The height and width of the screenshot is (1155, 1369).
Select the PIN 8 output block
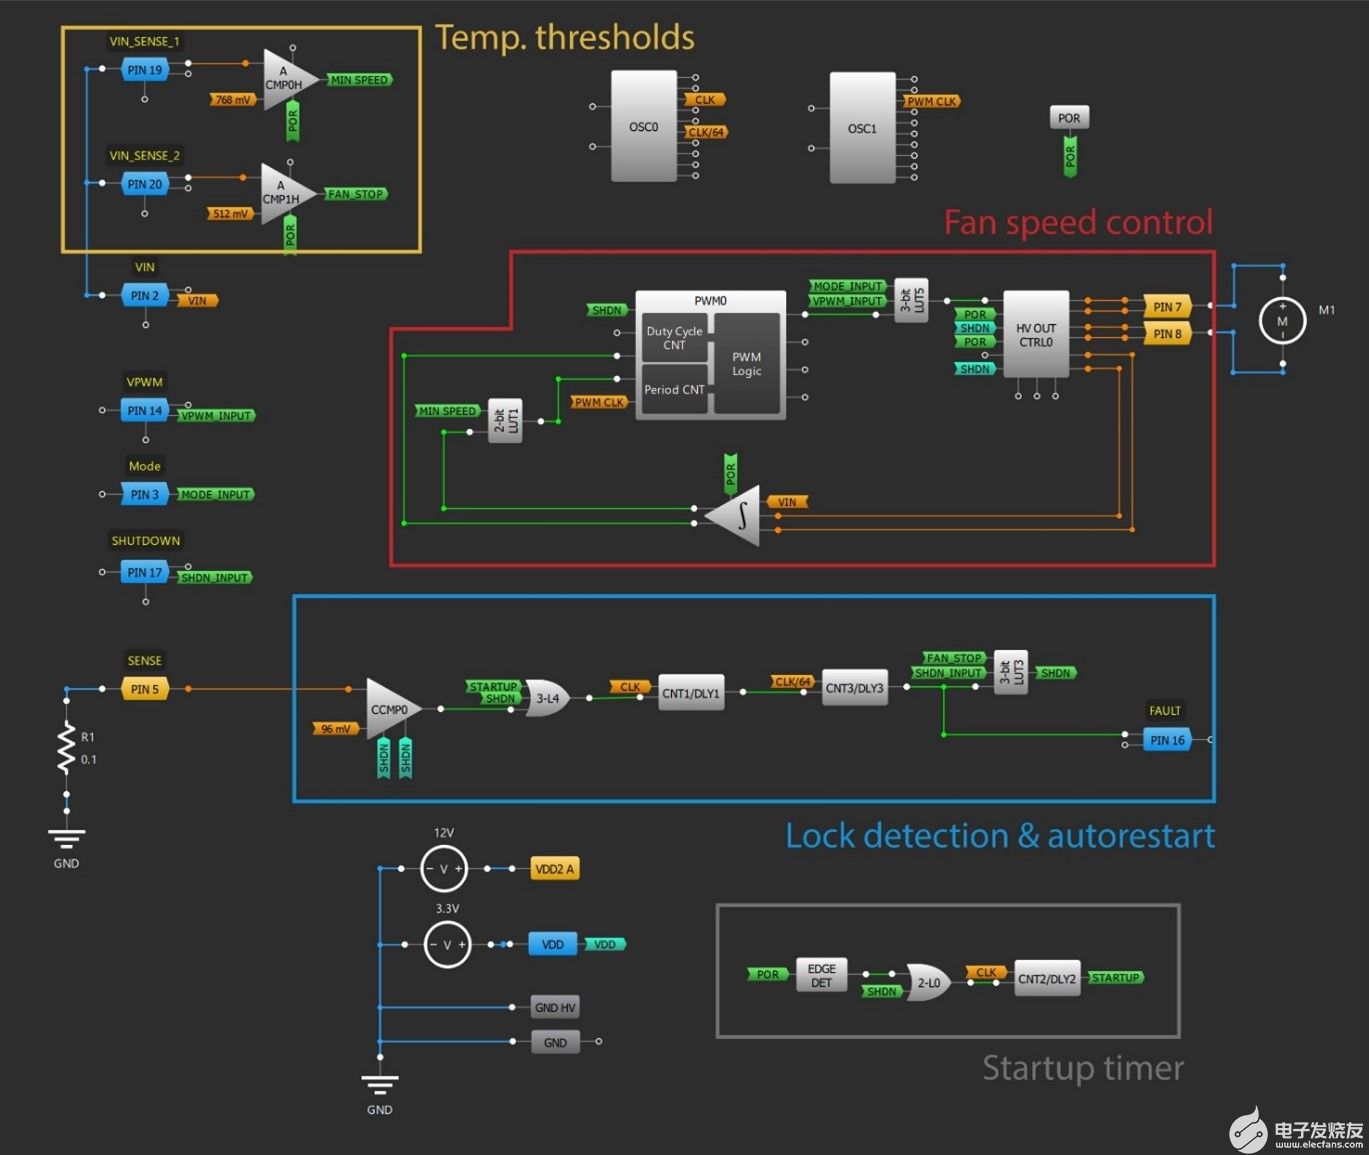(x=1167, y=334)
